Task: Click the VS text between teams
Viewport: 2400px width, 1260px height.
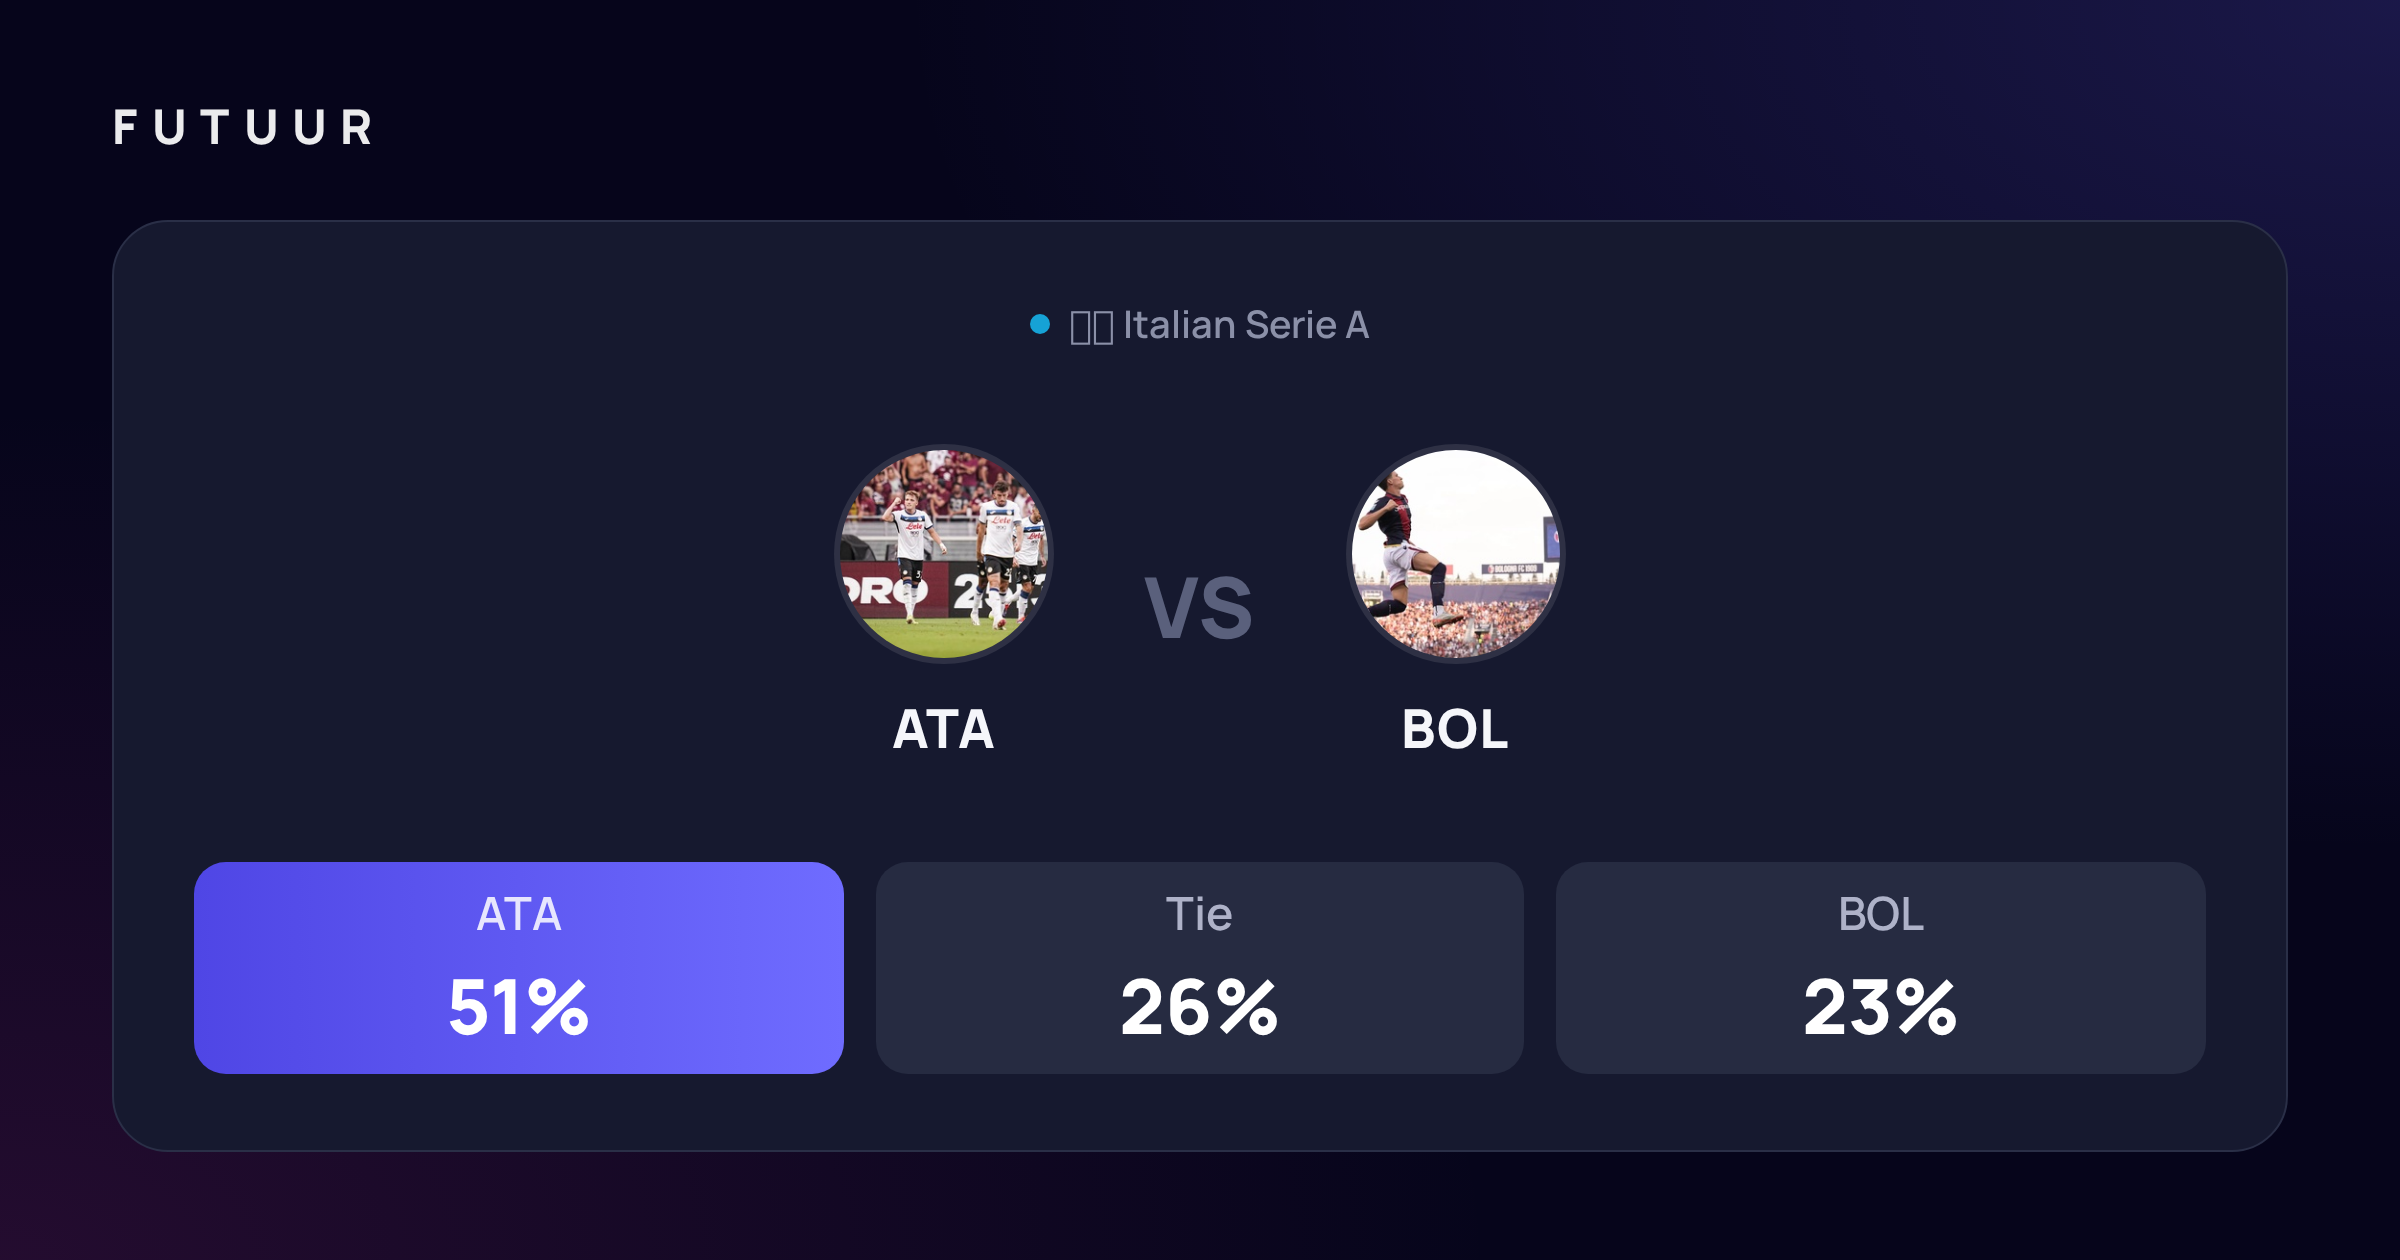Action: click(x=1199, y=608)
